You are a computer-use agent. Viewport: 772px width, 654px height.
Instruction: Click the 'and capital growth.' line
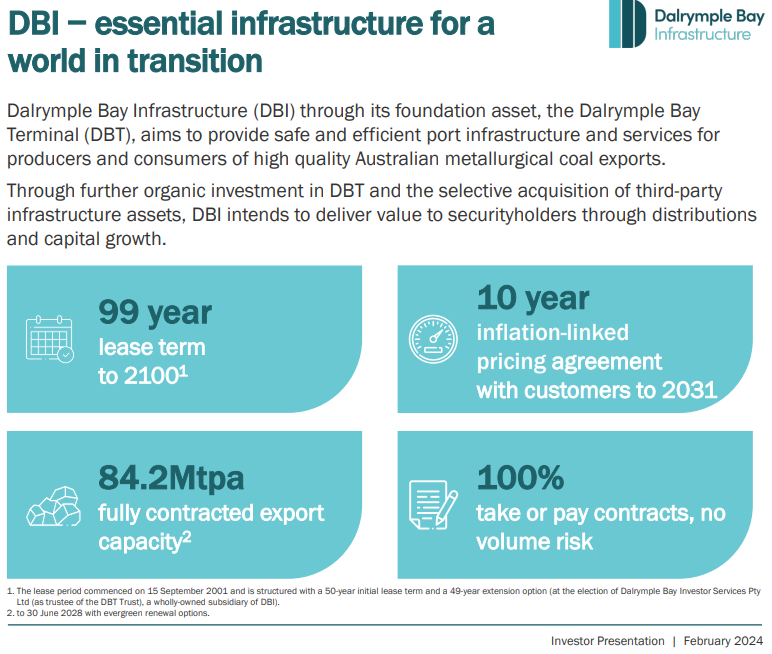[87, 239]
